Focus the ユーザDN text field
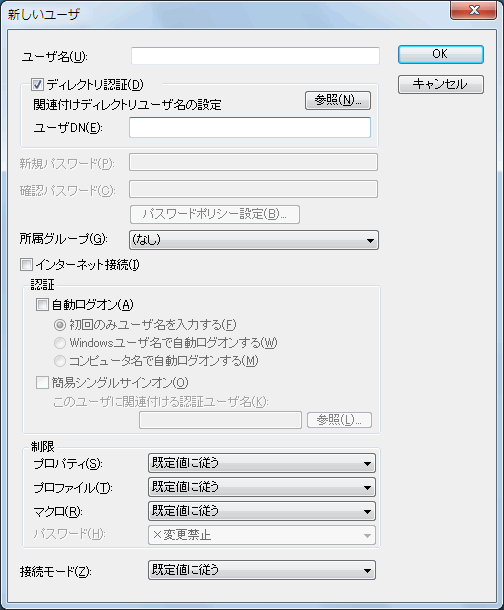This screenshot has width=504, height=610. [x=250, y=128]
